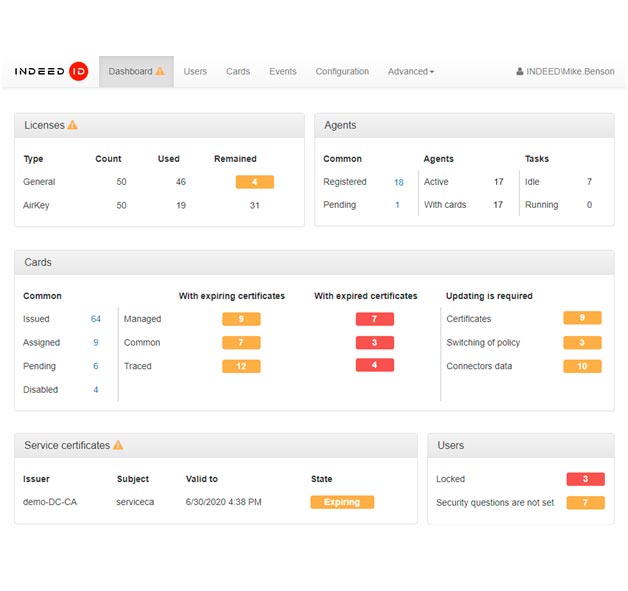This screenshot has height=591, width=628.
Task: Click General license remained badge 4
Action: tap(255, 182)
